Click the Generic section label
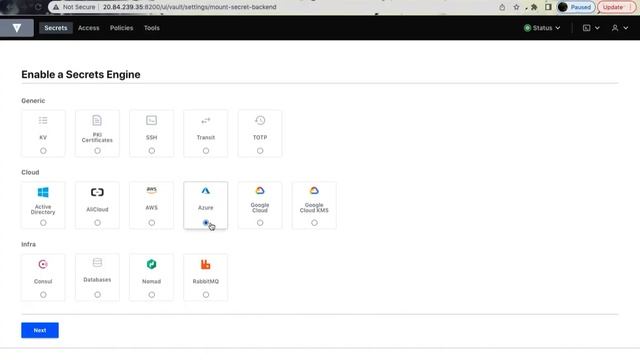 click(x=33, y=100)
